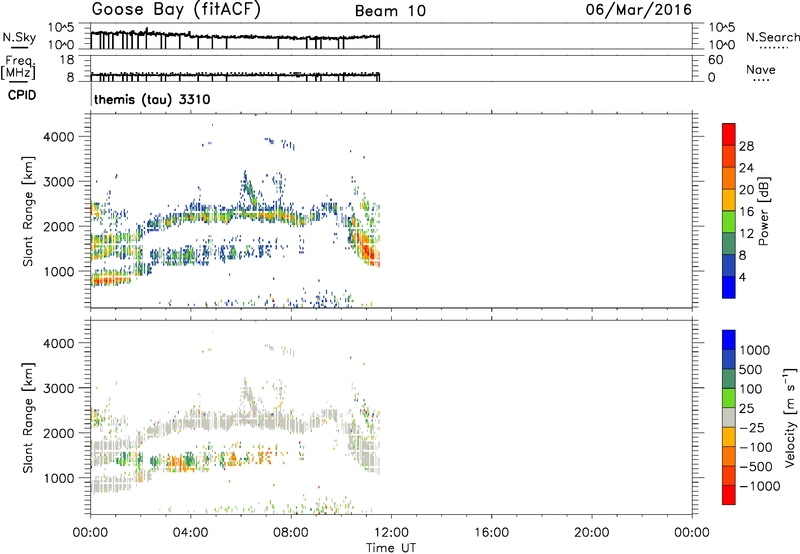The image size is (800, 554).
Task: Click the Time UT axis title
Action: pyautogui.click(x=391, y=548)
